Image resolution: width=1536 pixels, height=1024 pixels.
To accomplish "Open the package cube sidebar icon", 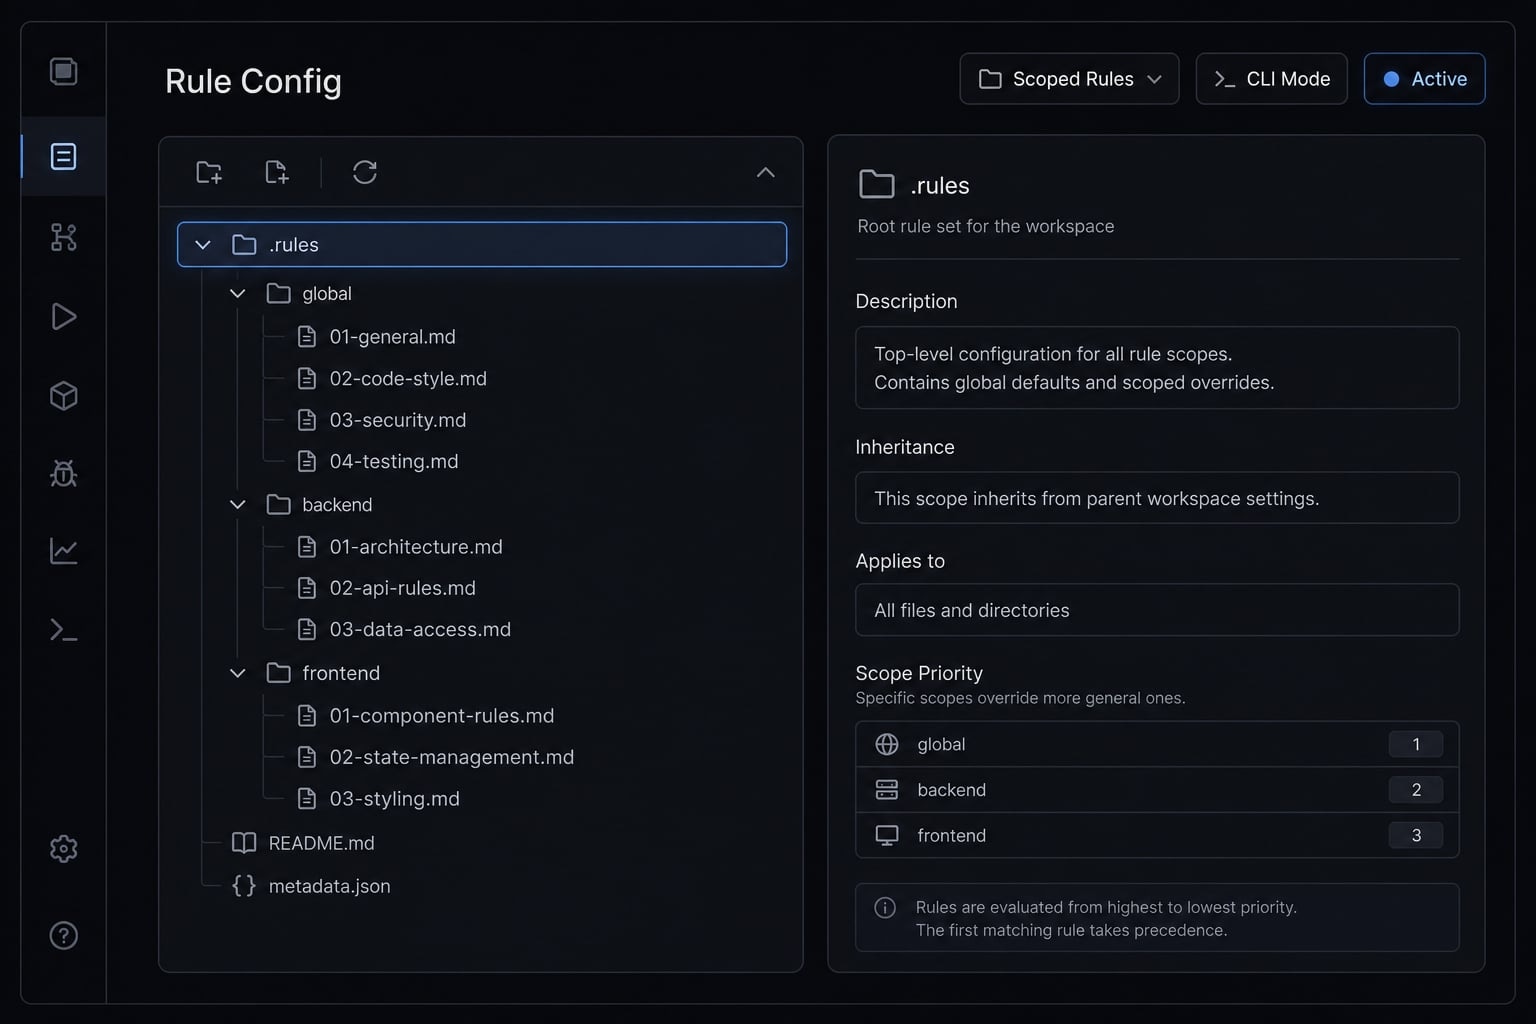I will pos(63,396).
